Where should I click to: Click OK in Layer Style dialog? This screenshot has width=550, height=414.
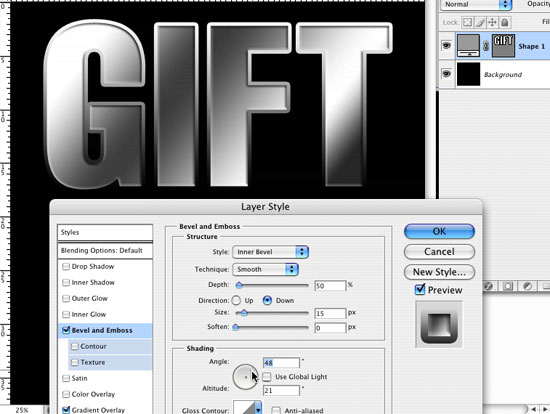click(439, 232)
